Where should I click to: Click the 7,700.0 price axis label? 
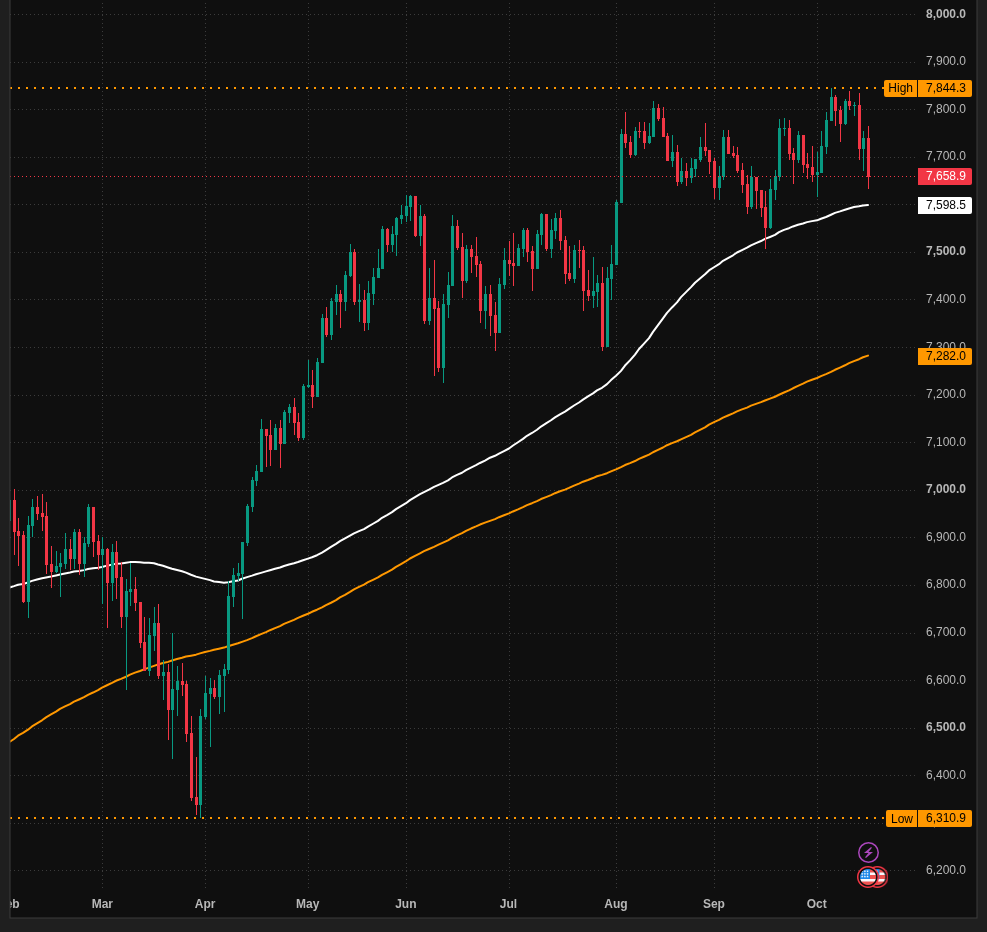[945, 156]
